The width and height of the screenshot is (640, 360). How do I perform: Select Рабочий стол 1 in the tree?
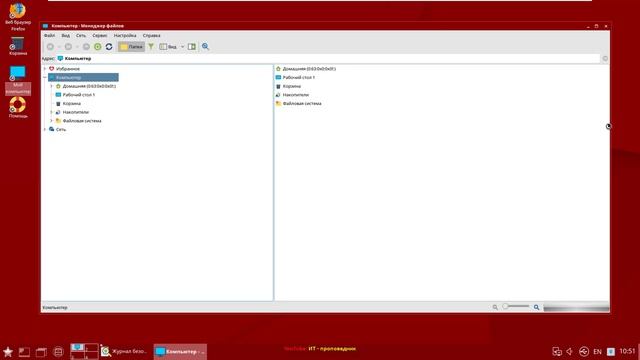tap(75, 95)
